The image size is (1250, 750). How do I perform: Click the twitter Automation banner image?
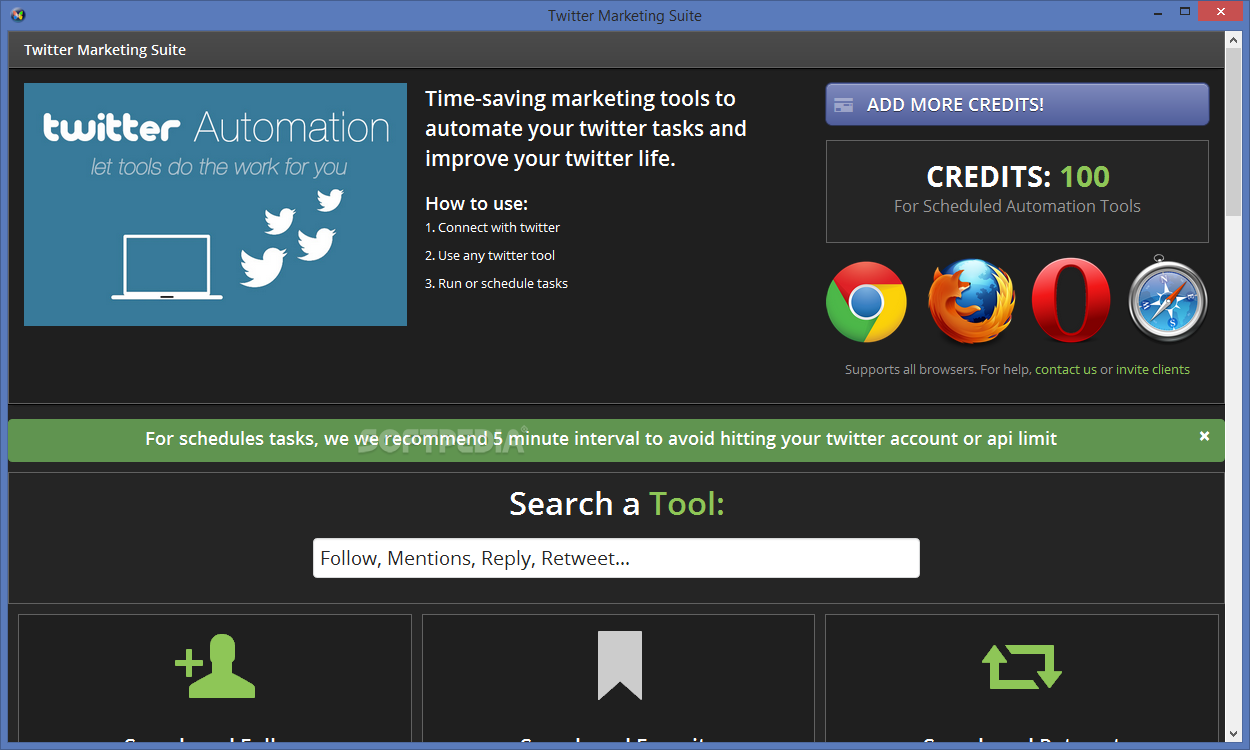215,204
